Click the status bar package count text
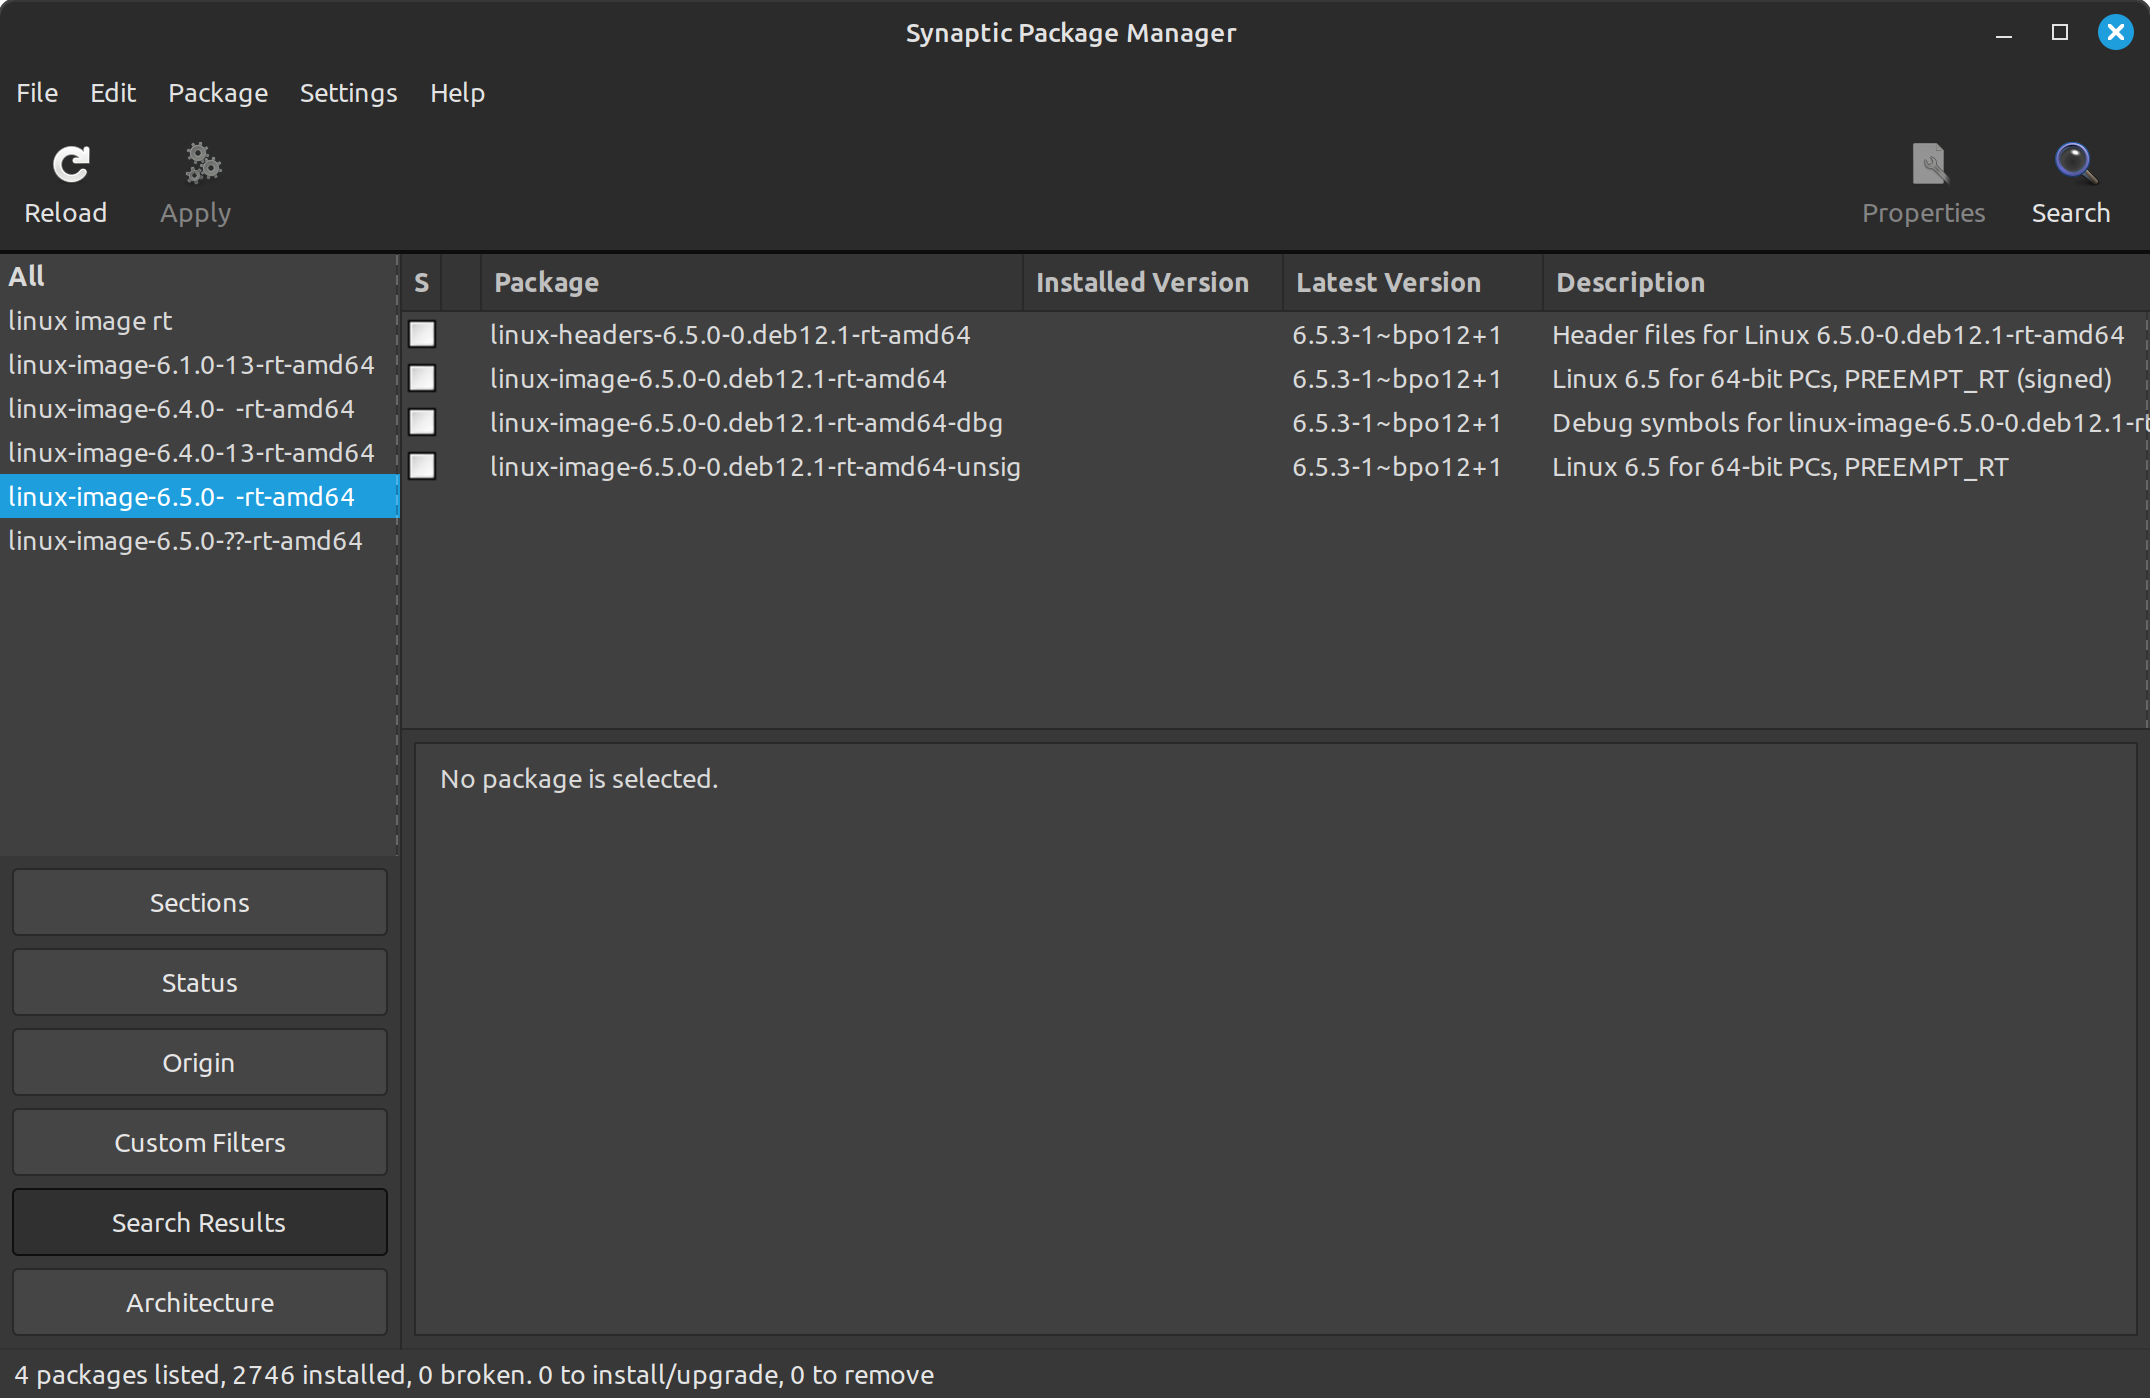Viewport: 2150px width, 1398px height. 474,1375
